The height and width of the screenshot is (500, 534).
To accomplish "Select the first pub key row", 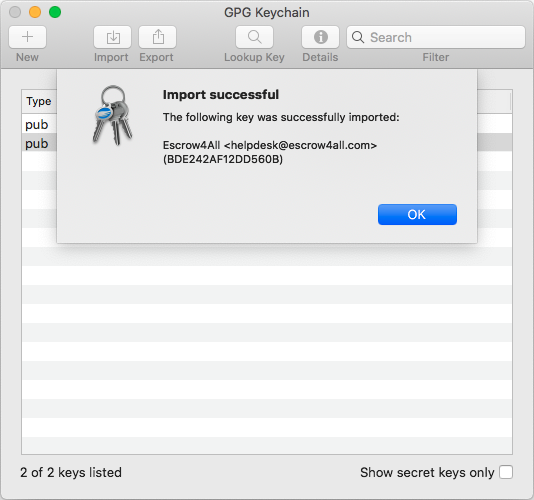I will click(x=267, y=124).
